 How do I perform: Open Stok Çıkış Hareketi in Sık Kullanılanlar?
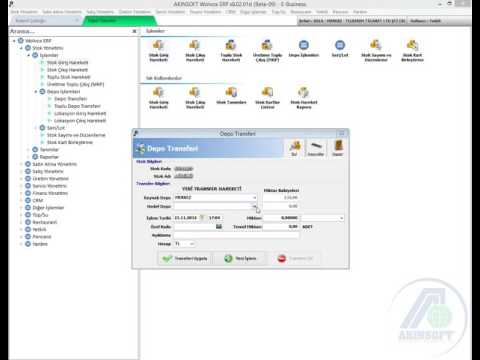point(195,98)
